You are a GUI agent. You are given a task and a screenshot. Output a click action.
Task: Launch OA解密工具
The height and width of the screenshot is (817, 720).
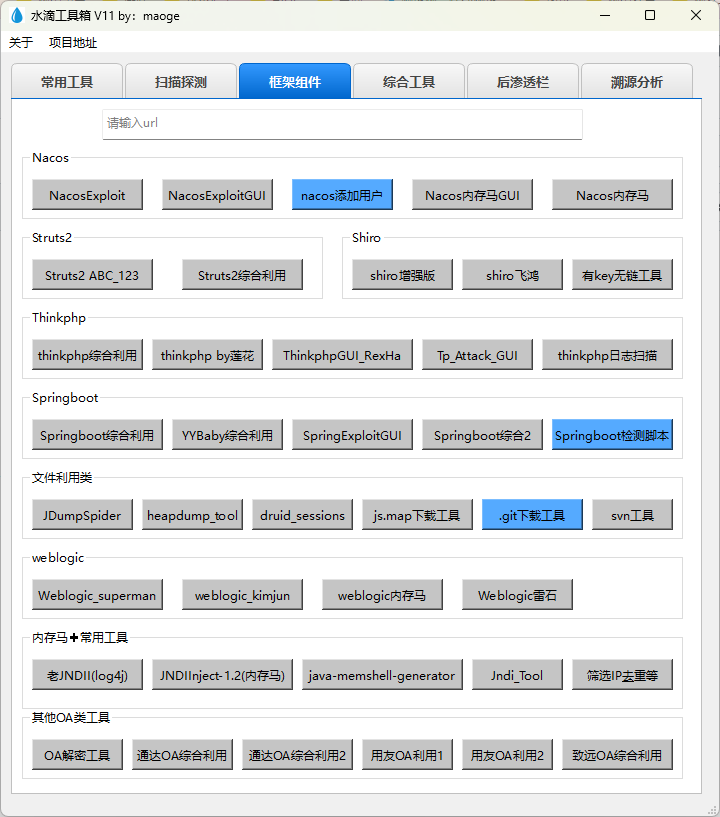coord(77,754)
